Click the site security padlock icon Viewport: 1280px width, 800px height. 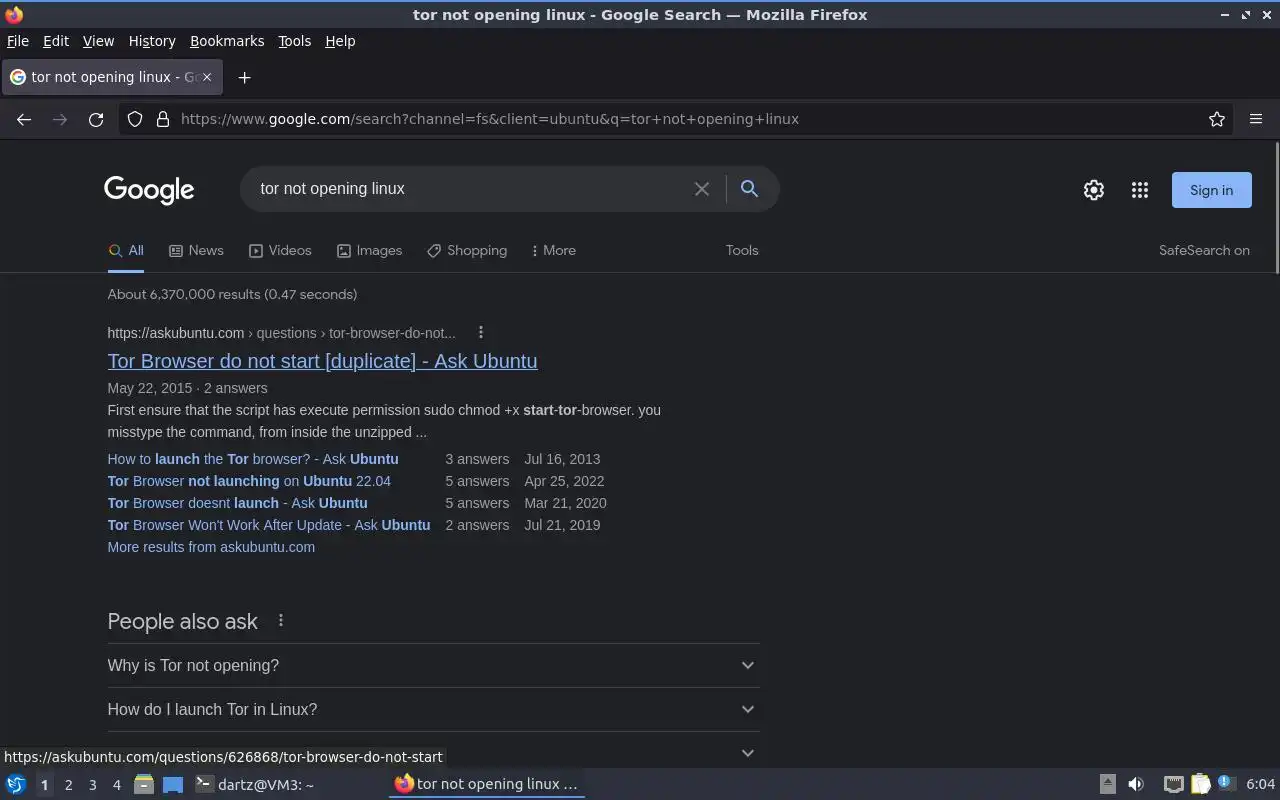point(163,119)
